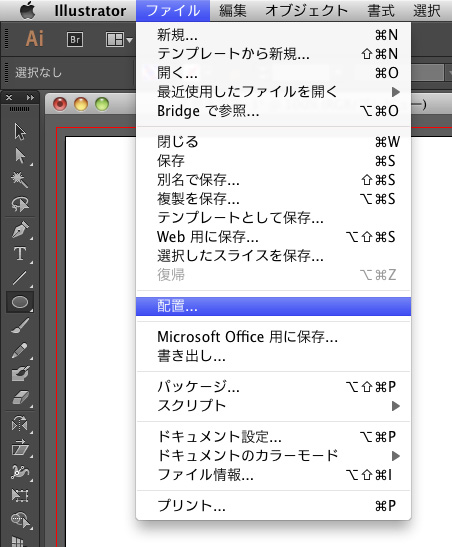Choose Microsoft Office 用に保存...
Screen dimensions: 452x547
(x=273, y=337)
